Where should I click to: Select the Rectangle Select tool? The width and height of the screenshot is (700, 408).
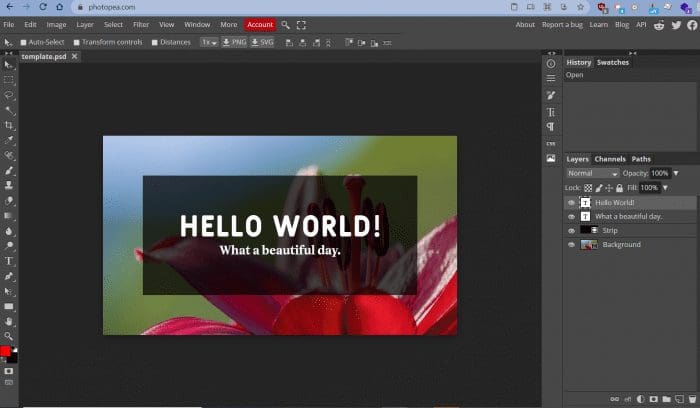point(9,79)
